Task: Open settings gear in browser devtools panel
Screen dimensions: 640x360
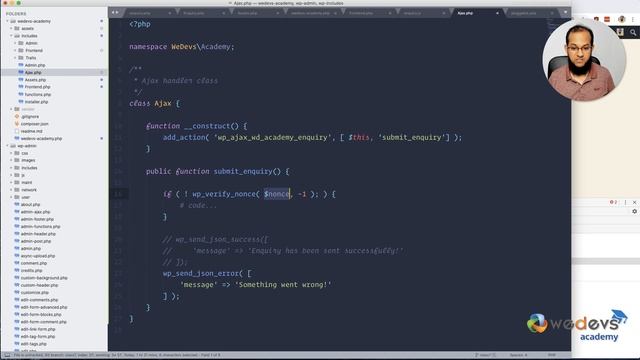Action: pyautogui.click(x=634, y=211)
